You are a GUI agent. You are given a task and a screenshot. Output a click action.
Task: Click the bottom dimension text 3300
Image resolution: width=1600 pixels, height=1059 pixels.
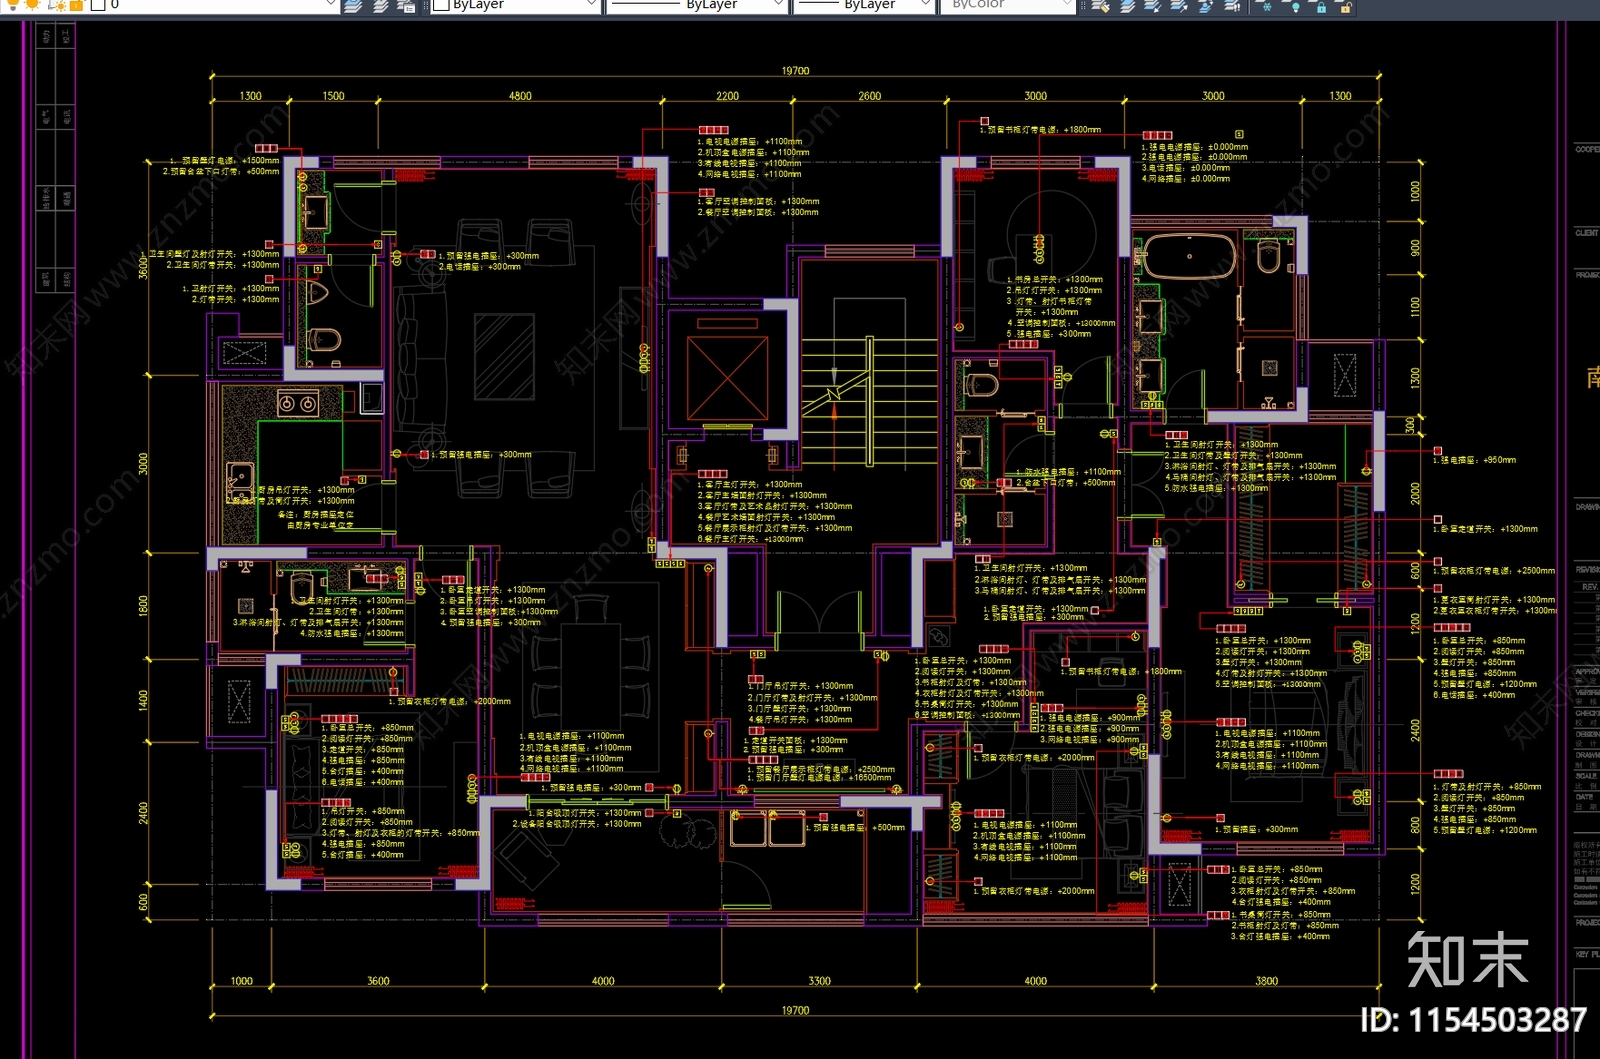pyautogui.click(x=819, y=981)
